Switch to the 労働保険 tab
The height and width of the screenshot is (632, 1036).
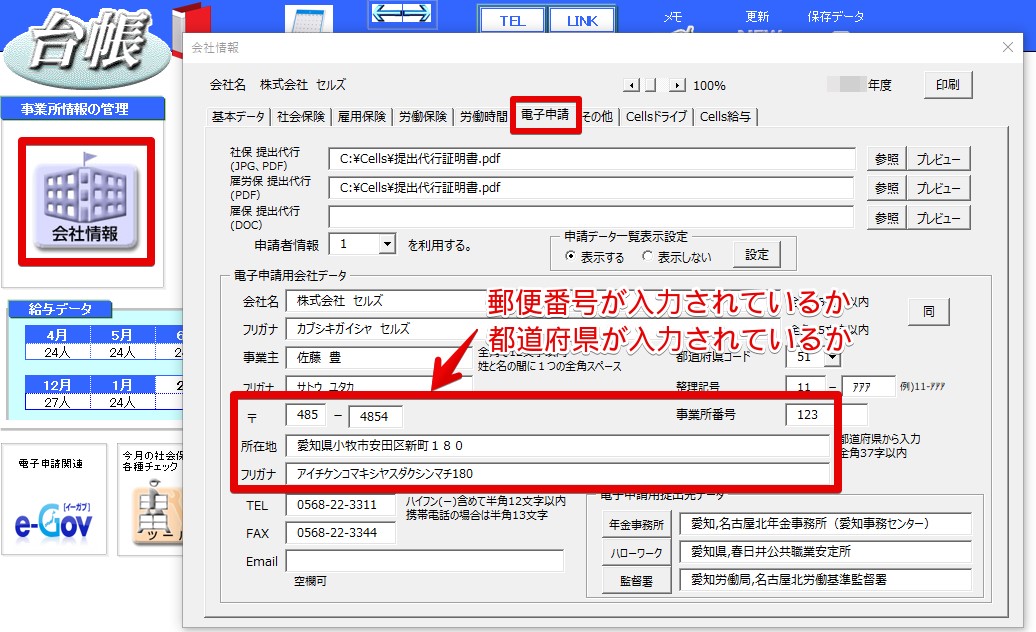pos(423,117)
